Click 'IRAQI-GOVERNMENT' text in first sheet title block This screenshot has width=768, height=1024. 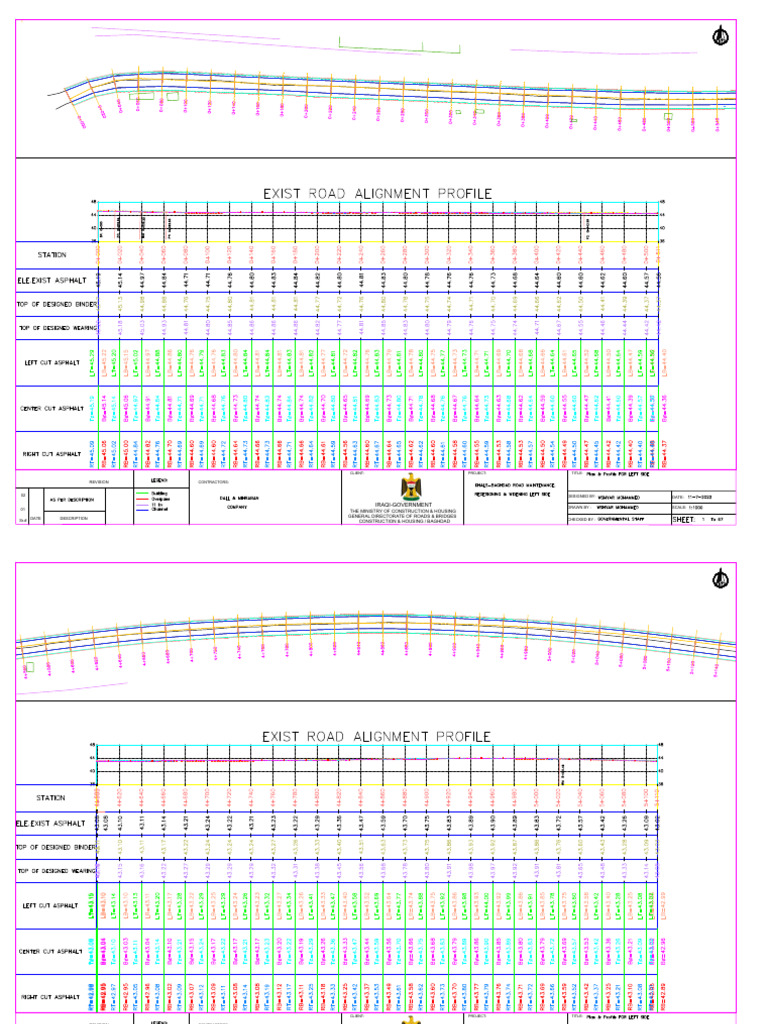(x=404, y=504)
